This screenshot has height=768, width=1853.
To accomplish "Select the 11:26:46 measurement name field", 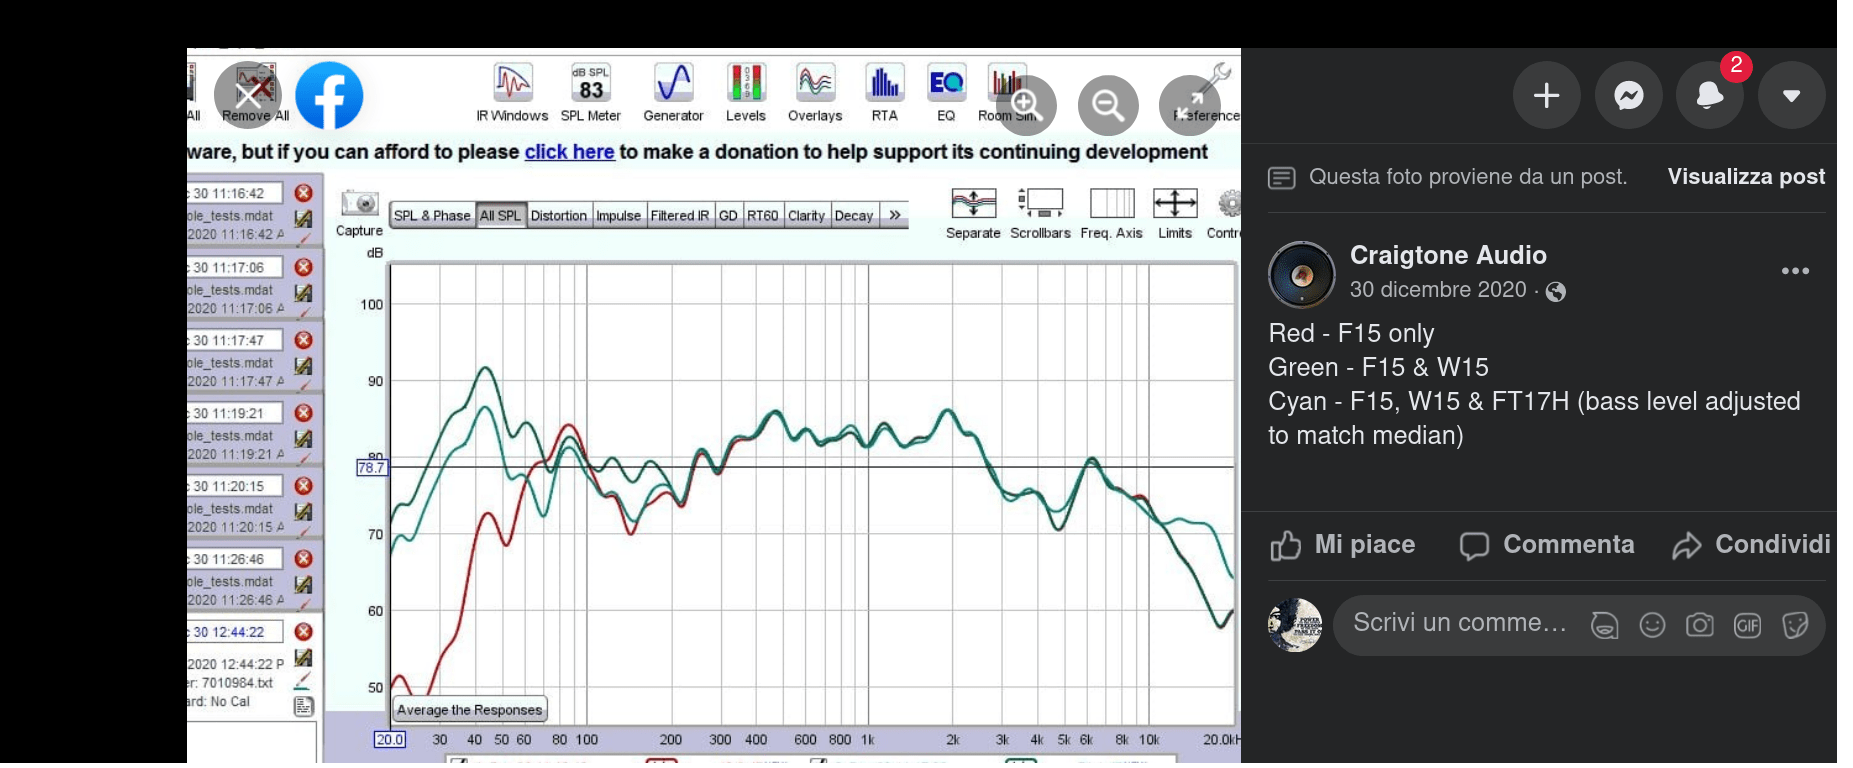I will coord(235,559).
